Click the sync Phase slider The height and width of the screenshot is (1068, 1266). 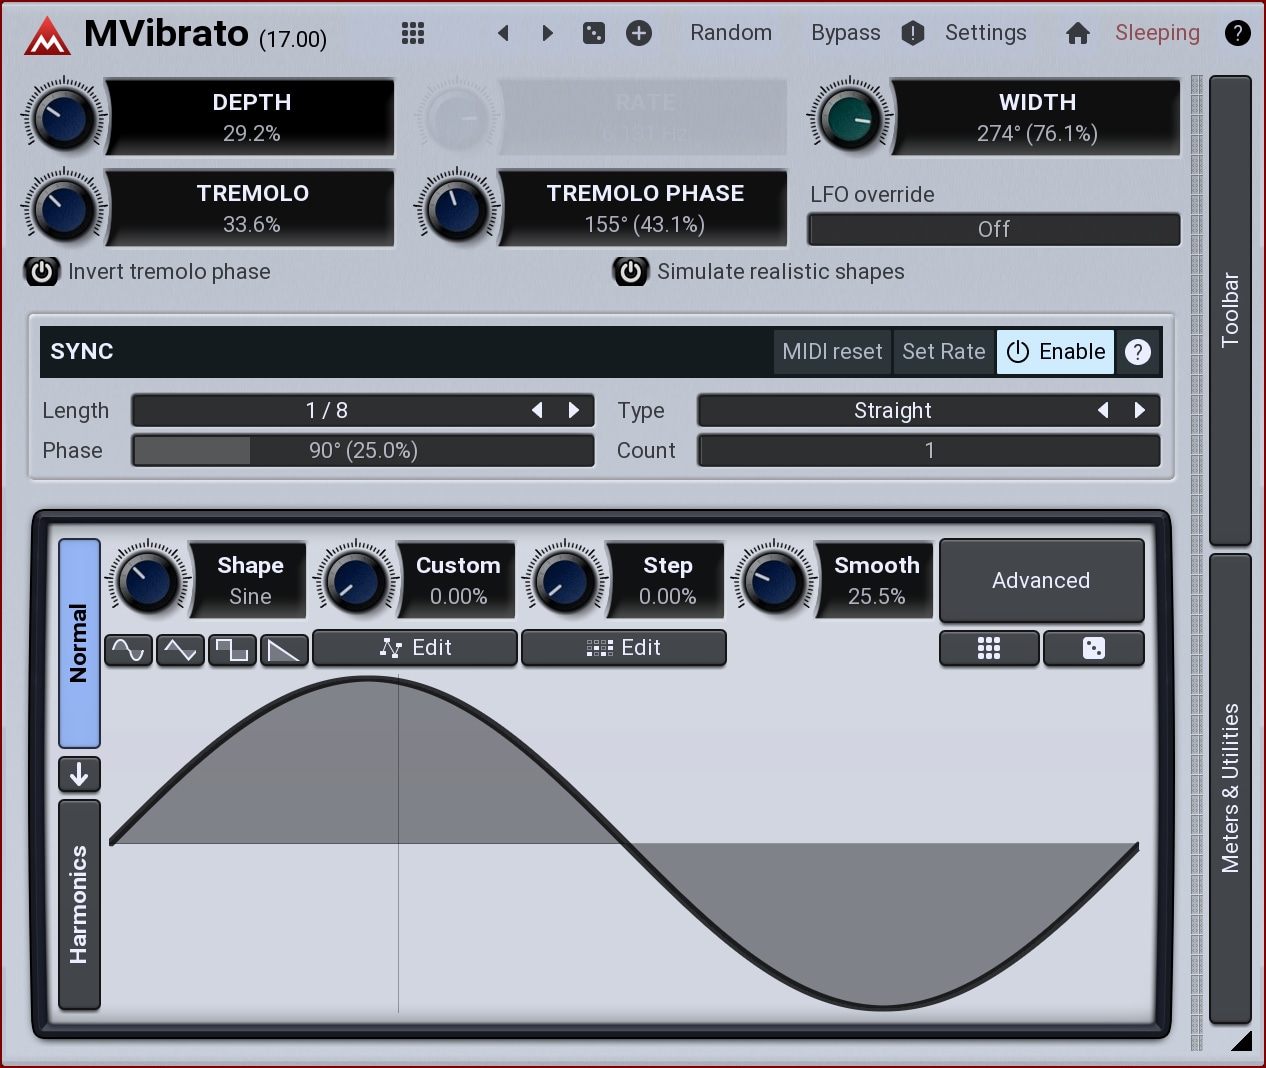point(363,450)
